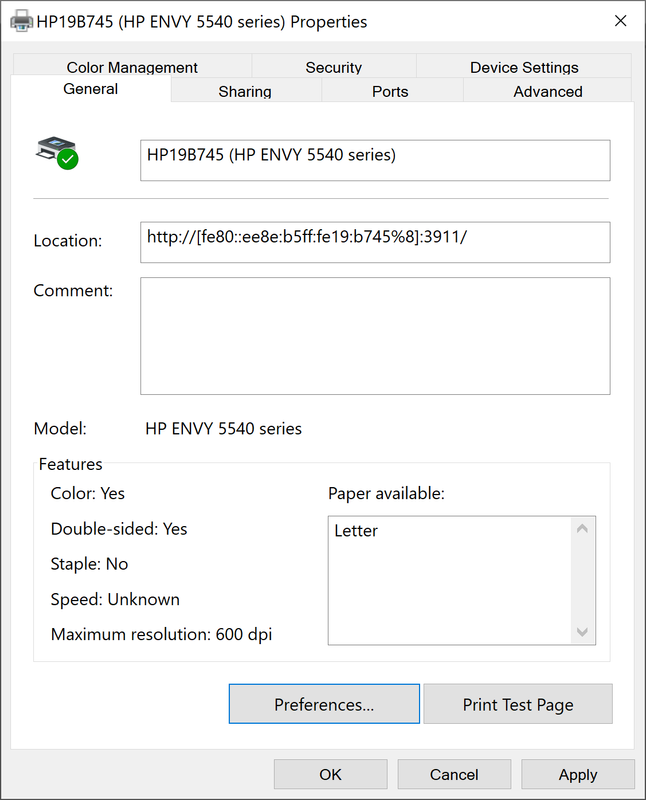Click inside the Comment text box
646x800 pixels.
pos(374,336)
